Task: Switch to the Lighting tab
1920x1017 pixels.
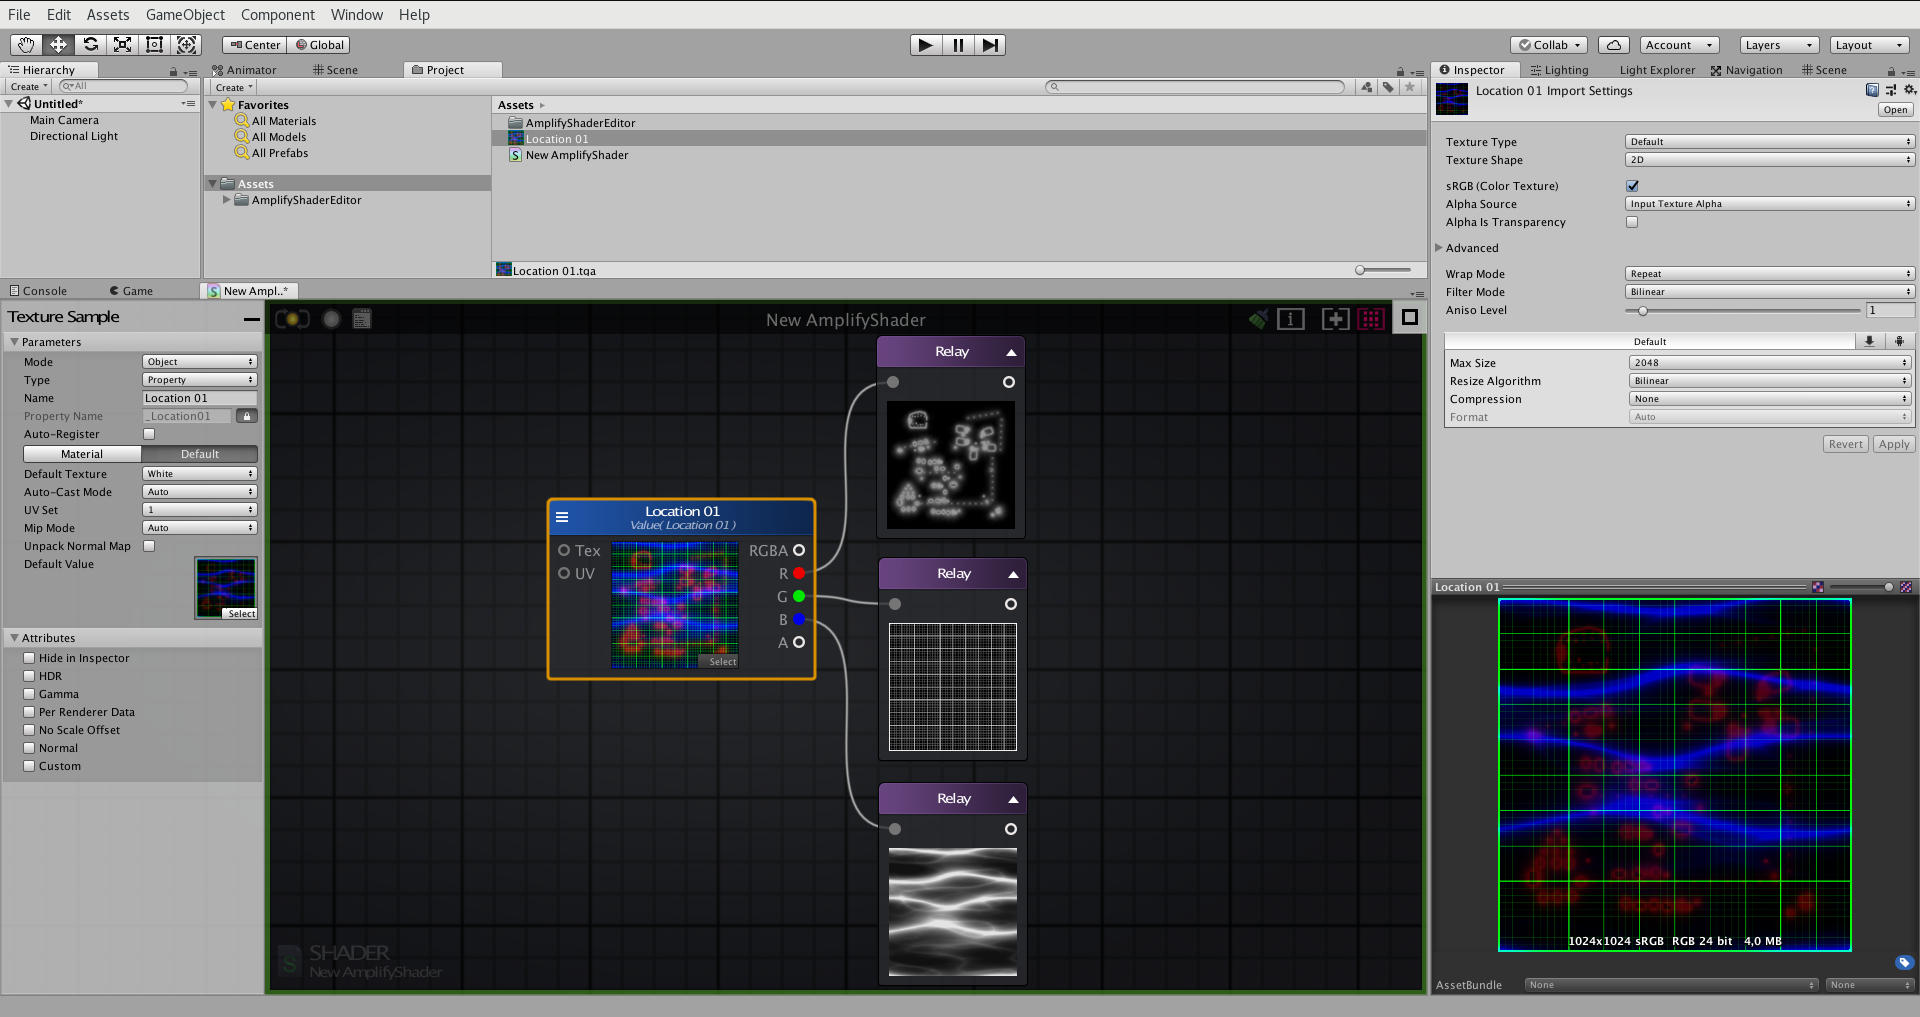Action: pyautogui.click(x=1559, y=70)
